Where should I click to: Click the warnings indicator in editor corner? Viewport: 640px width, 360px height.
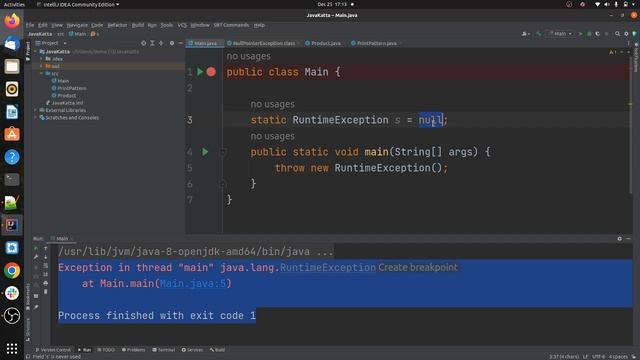click(x=613, y=52)
